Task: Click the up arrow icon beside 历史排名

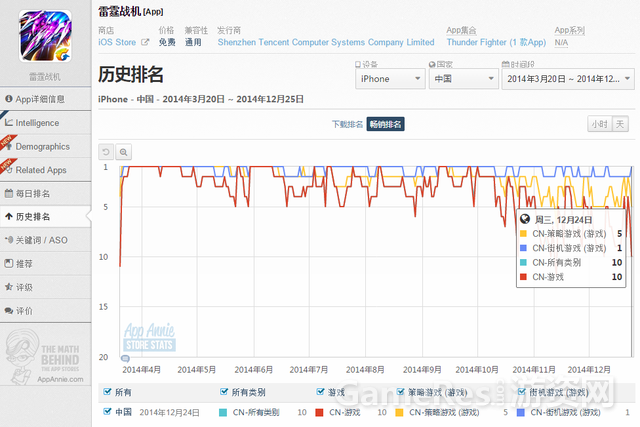Action: click(x=9, y=217)
